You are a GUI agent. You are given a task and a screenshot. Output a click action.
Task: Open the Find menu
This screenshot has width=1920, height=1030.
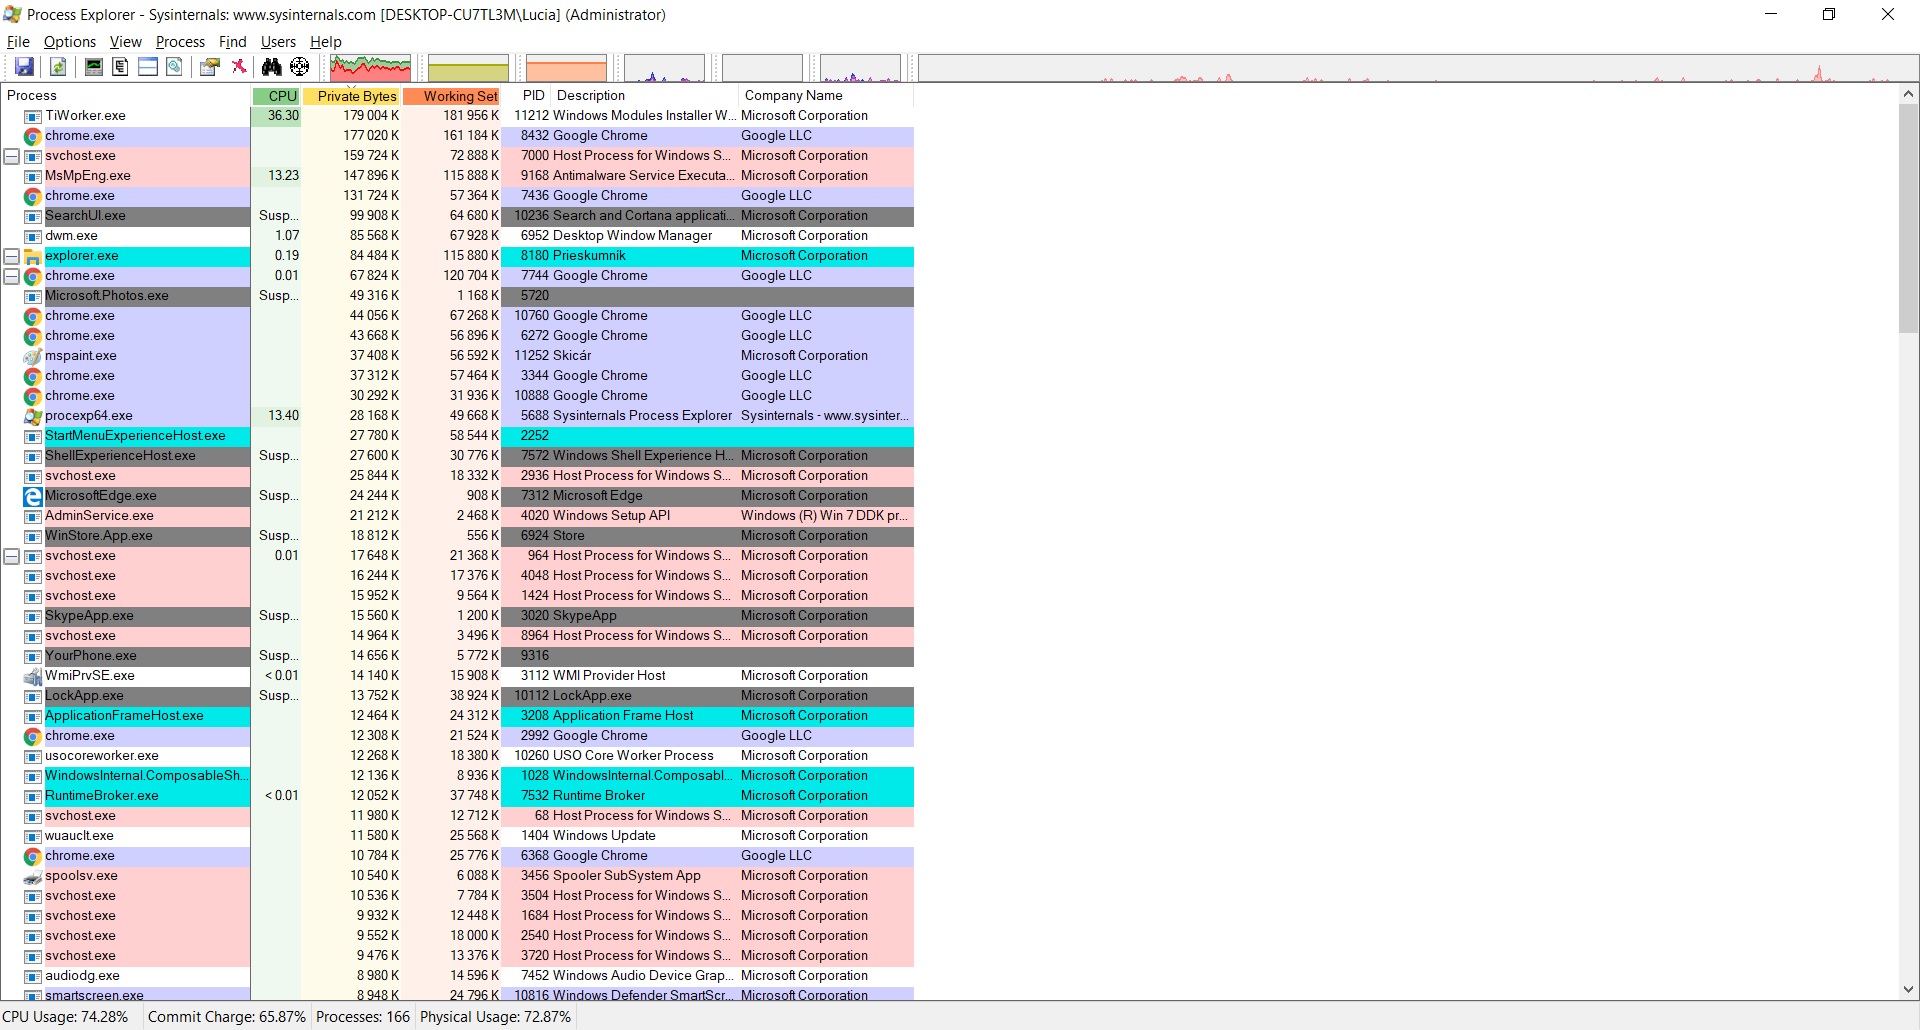(232, 42)
